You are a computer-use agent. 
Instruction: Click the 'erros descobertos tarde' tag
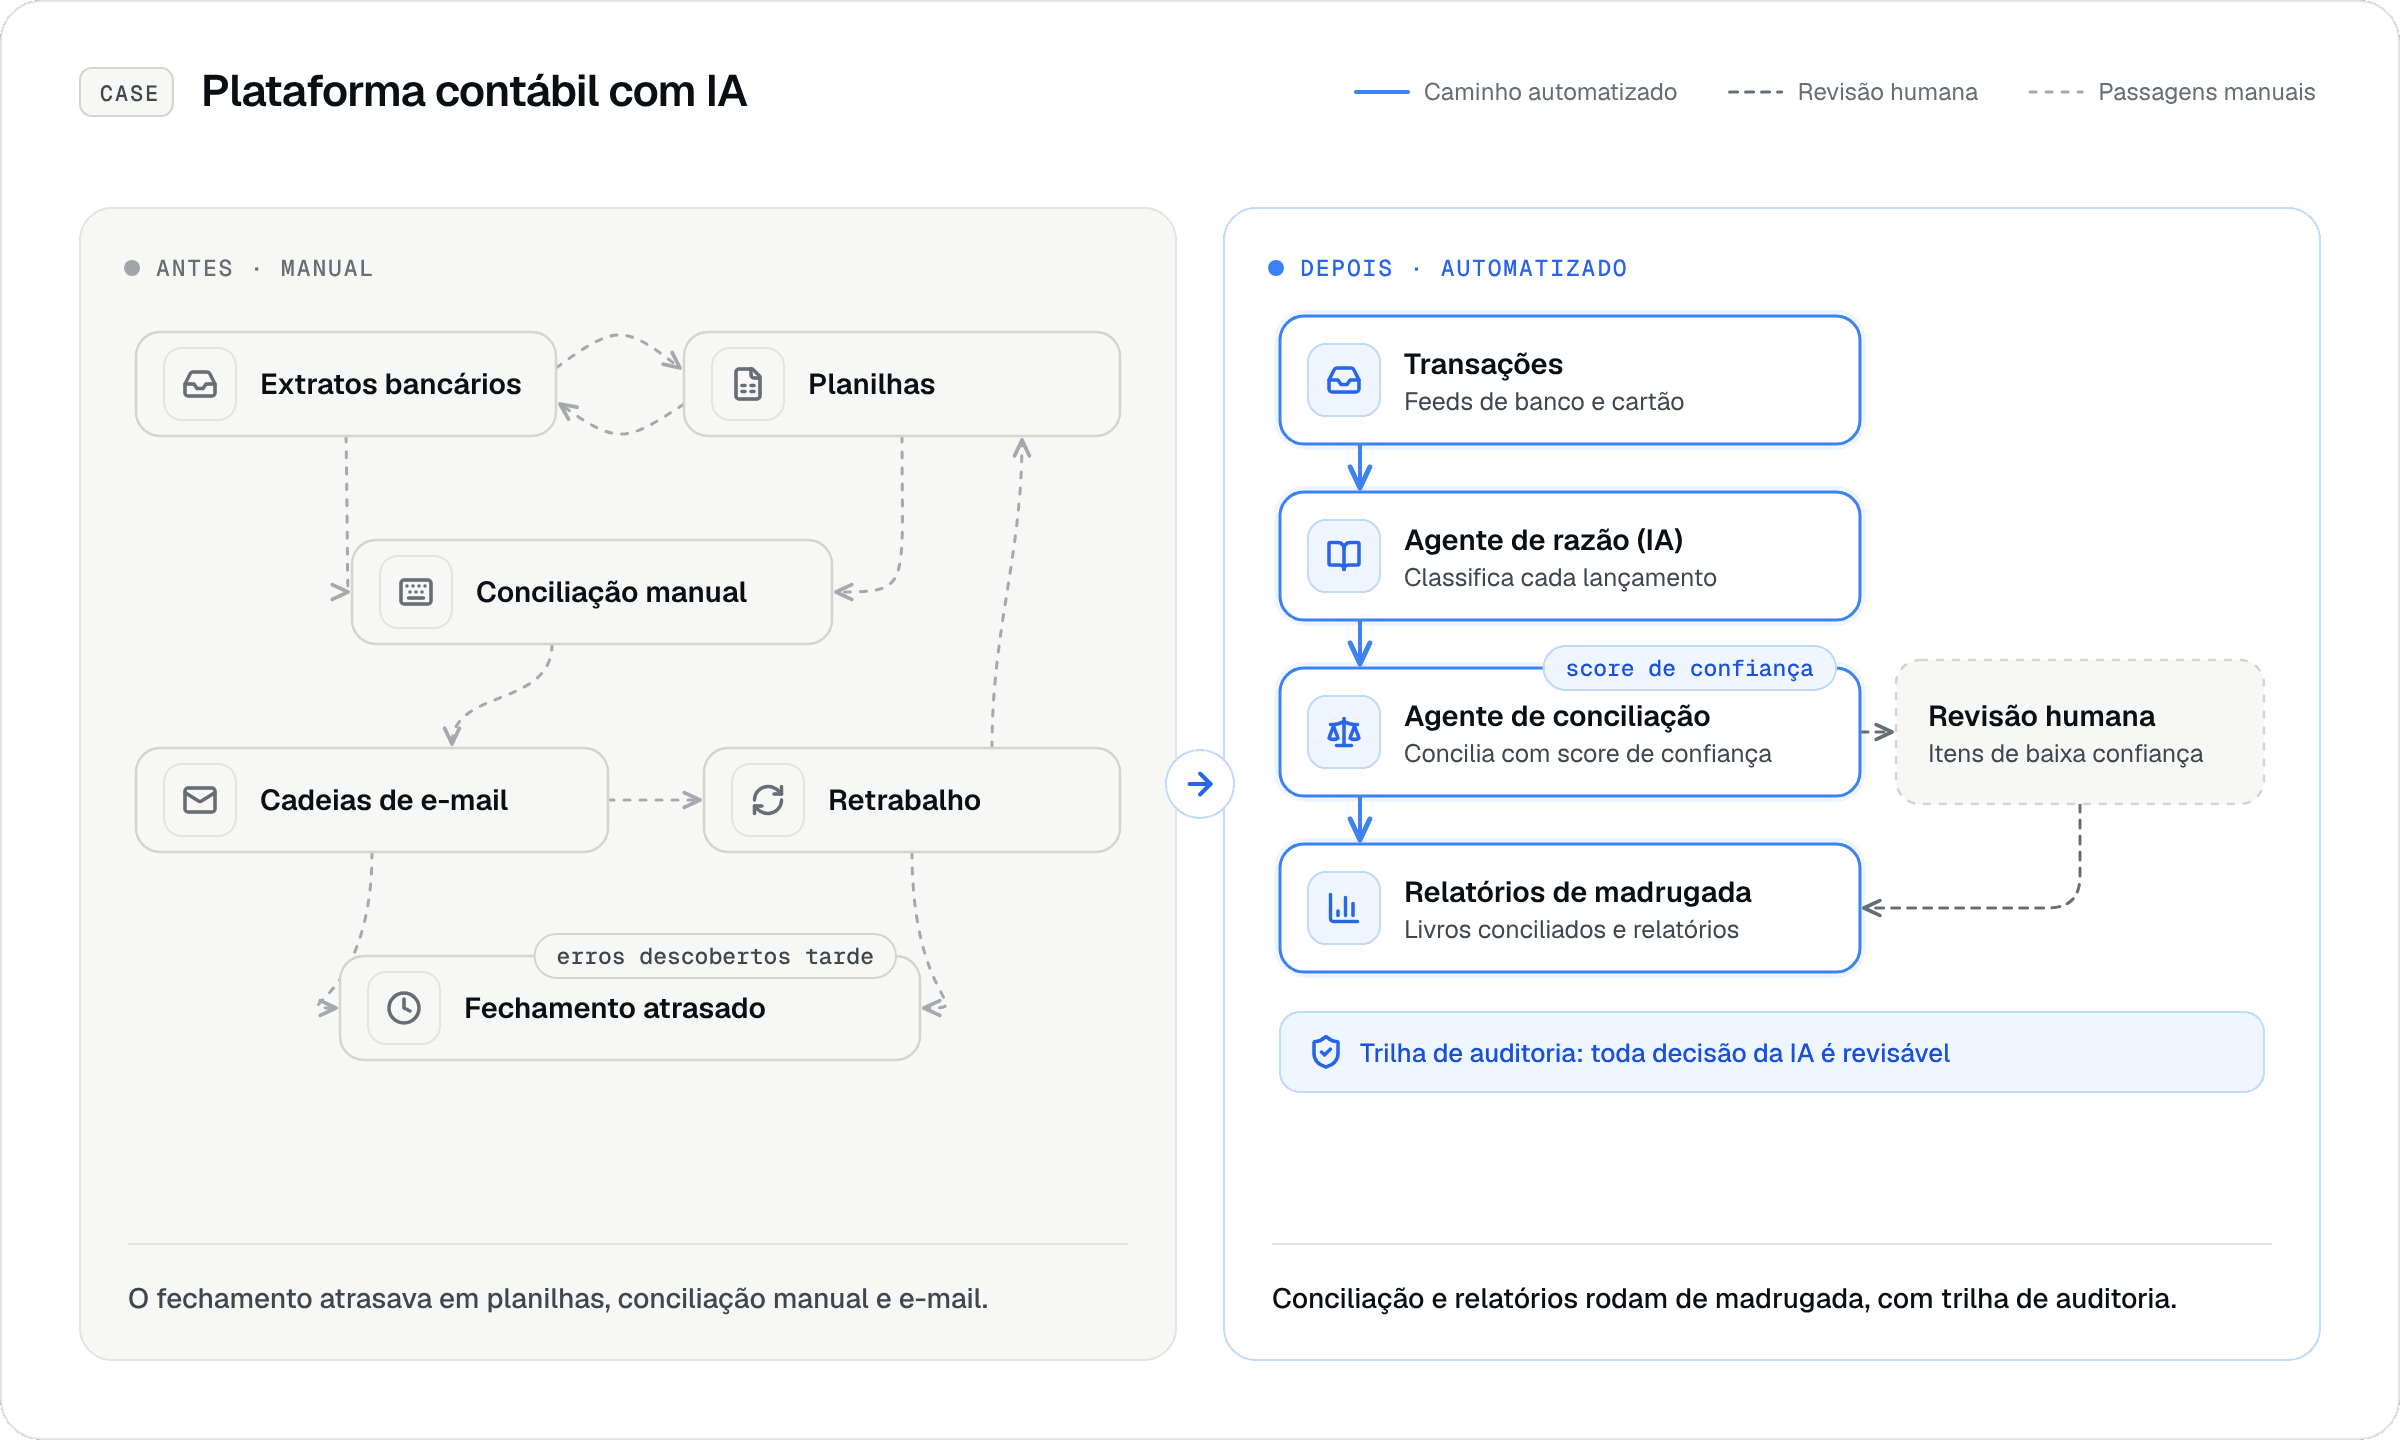click(715, 956)
